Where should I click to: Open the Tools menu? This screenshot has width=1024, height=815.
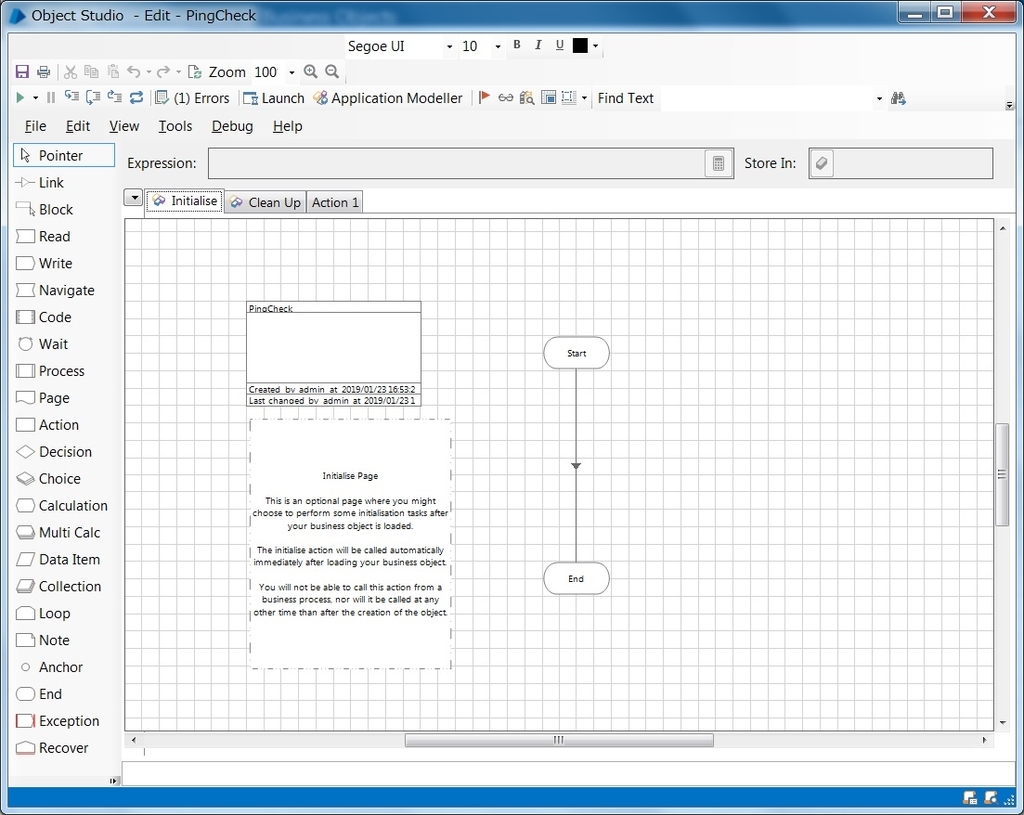coord(175,126)
